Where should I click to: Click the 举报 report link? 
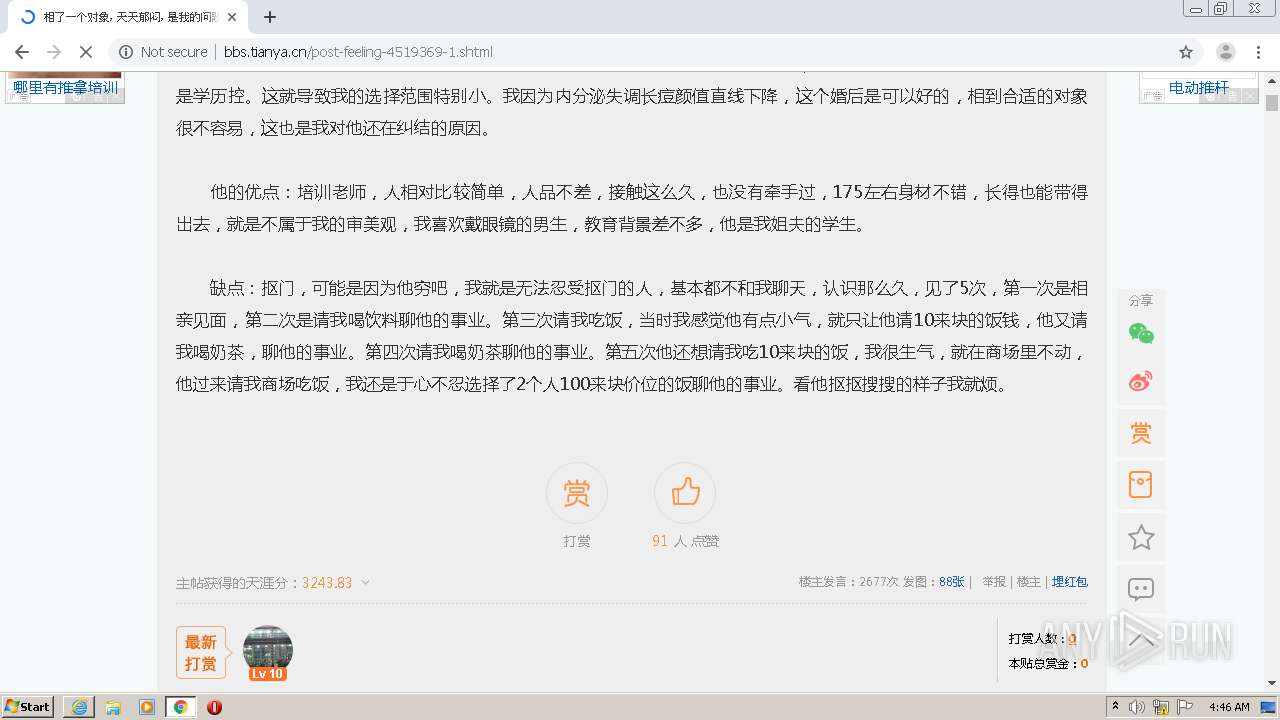click(x=993, y=581)
